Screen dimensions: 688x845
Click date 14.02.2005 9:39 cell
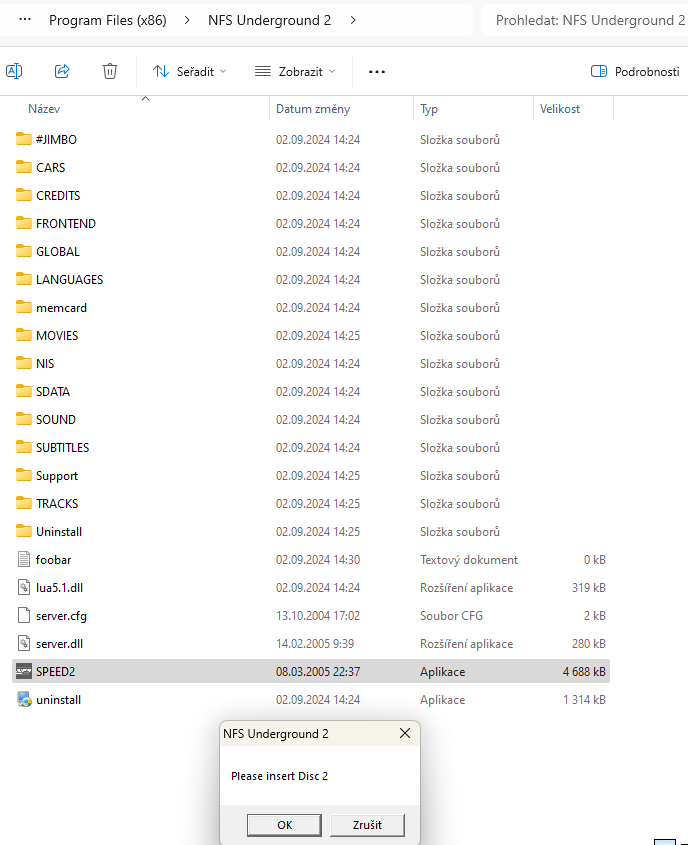coord(315,644)
